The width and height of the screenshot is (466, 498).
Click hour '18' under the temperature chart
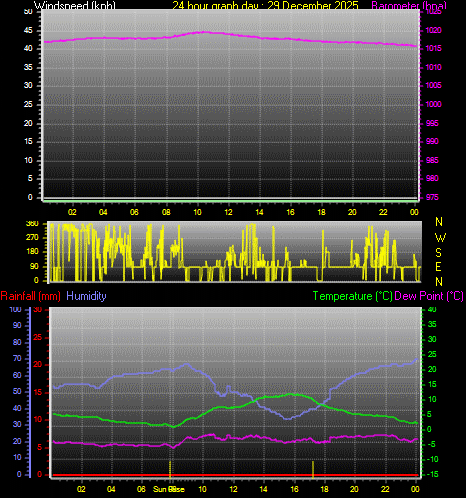[324, 489]
